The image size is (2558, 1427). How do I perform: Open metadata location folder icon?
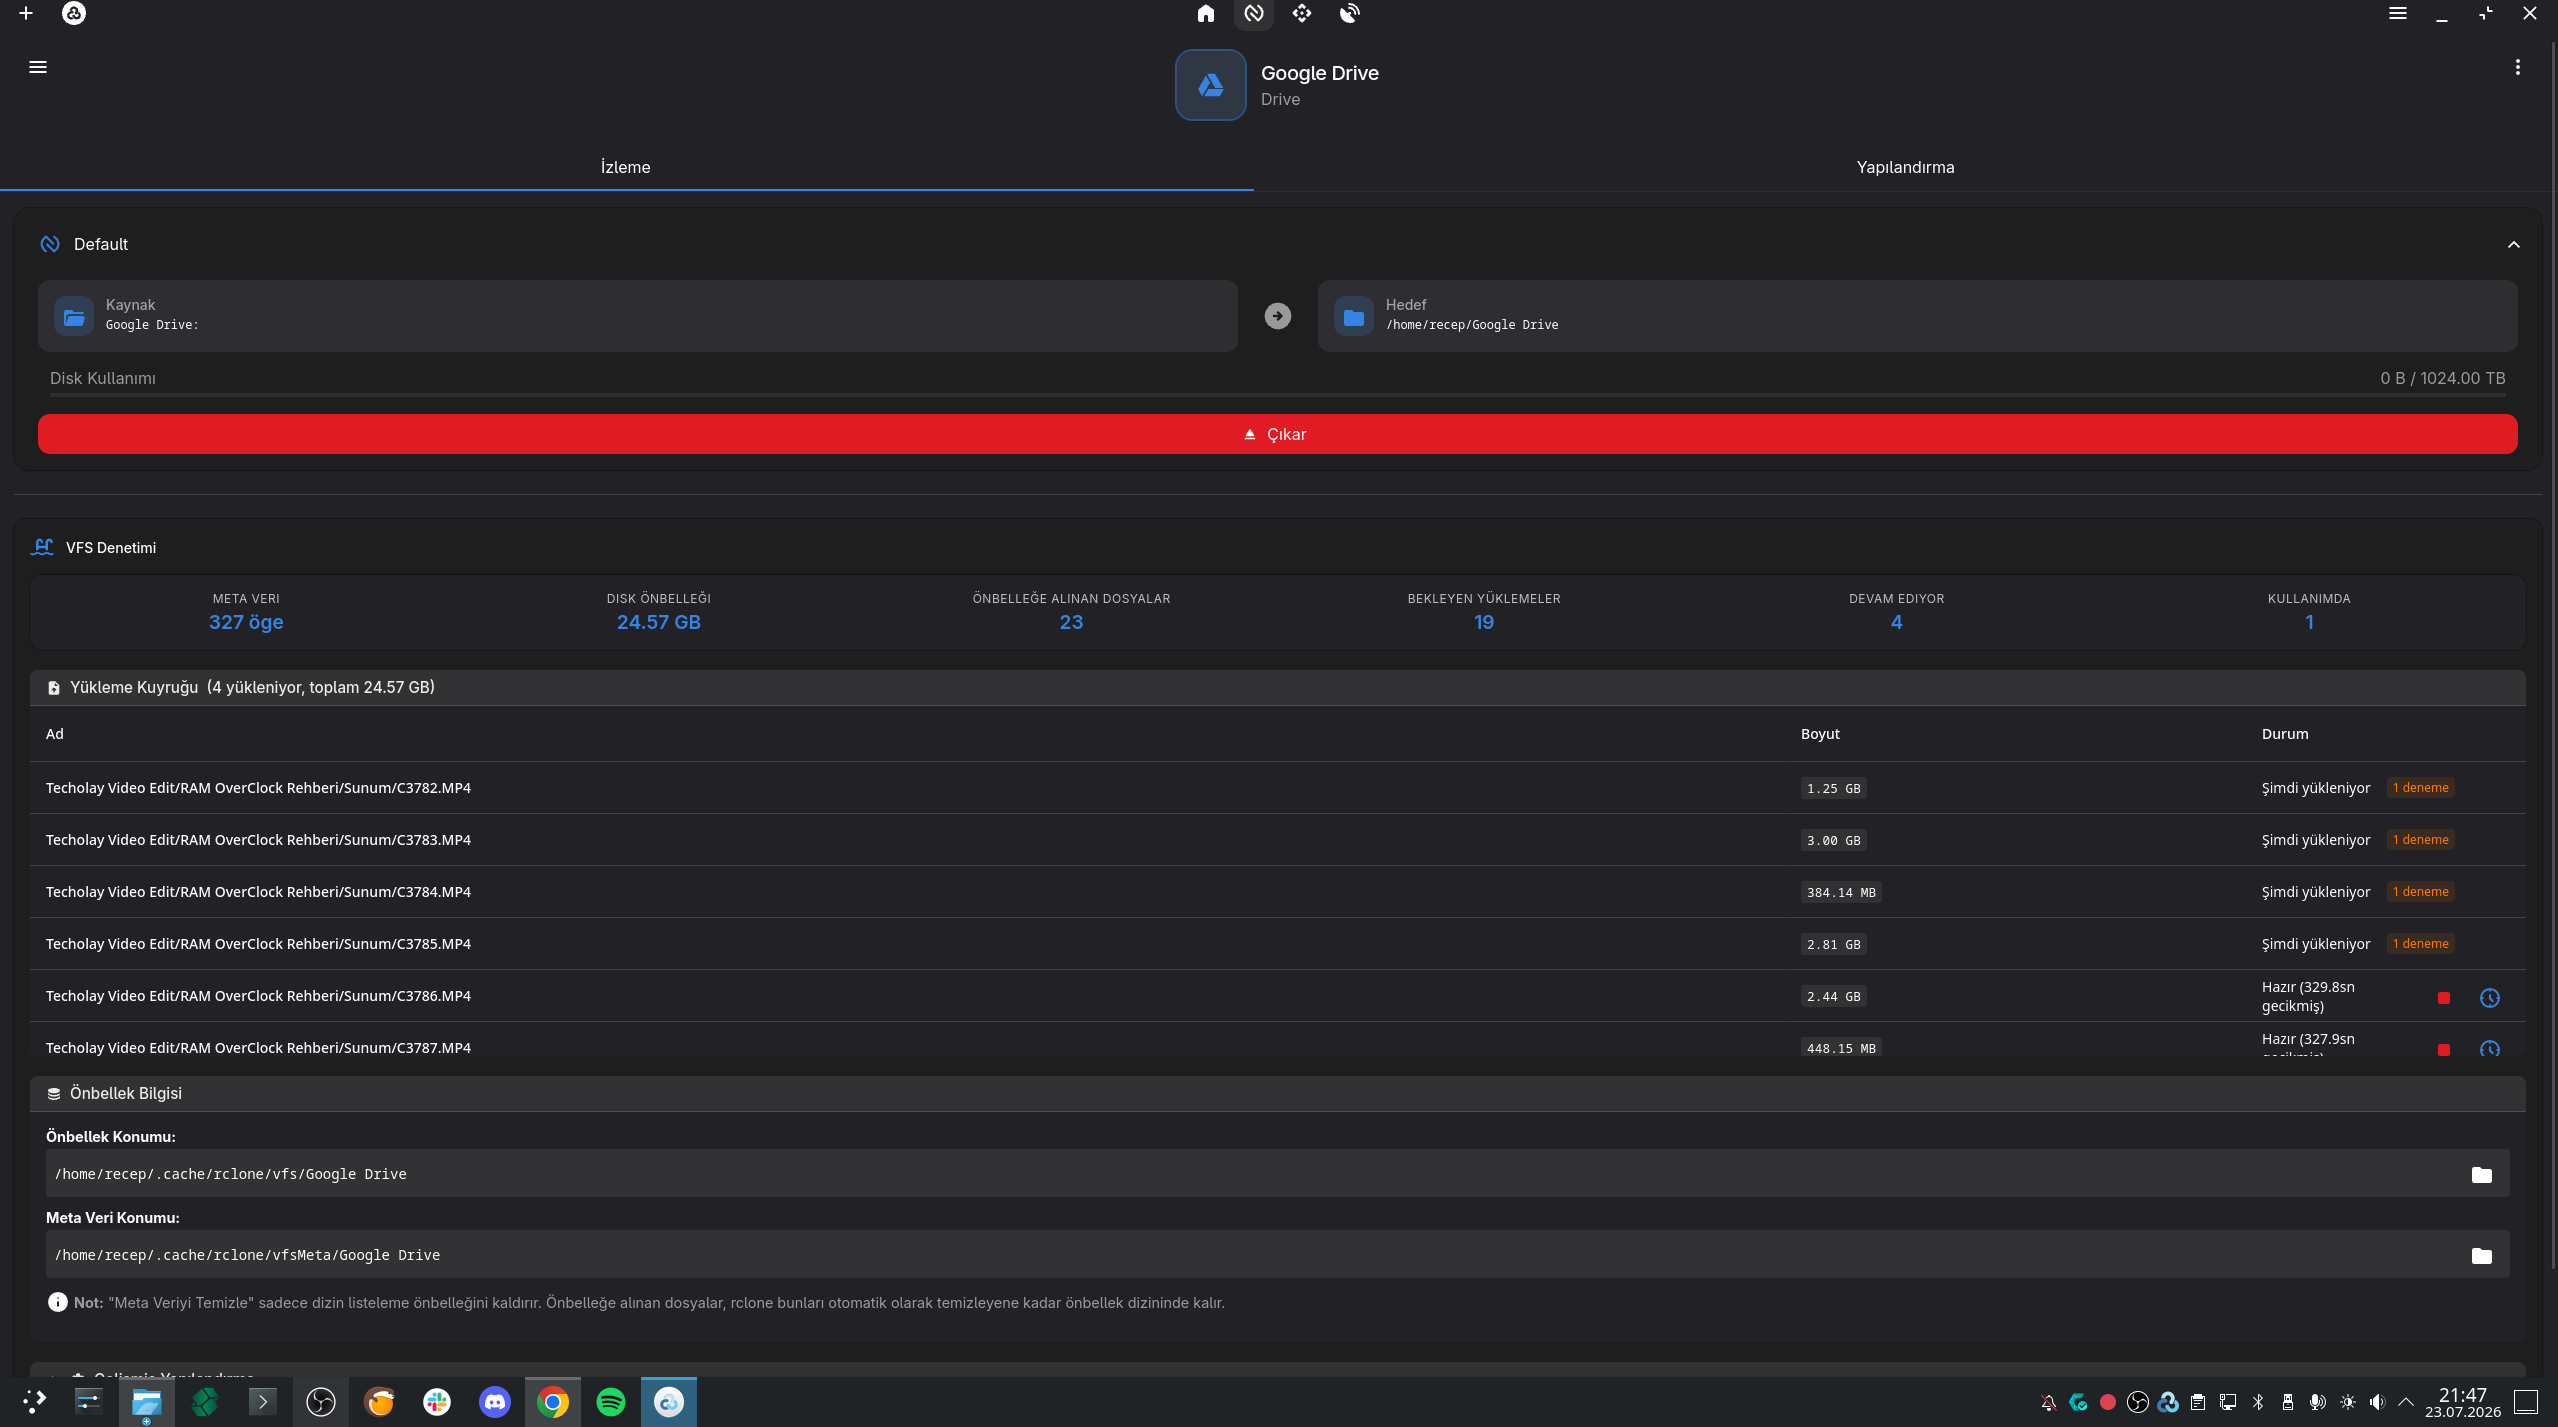(2482, 1256)
